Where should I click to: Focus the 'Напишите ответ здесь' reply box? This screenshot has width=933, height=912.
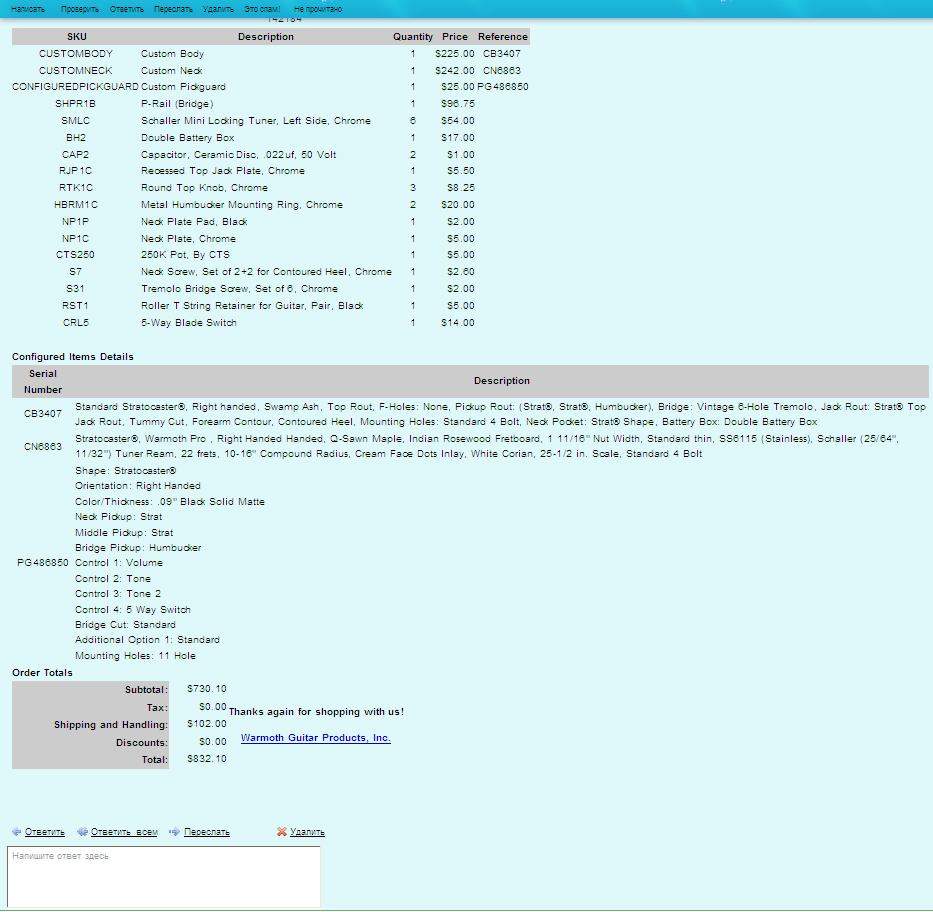(x=164, y=877)
